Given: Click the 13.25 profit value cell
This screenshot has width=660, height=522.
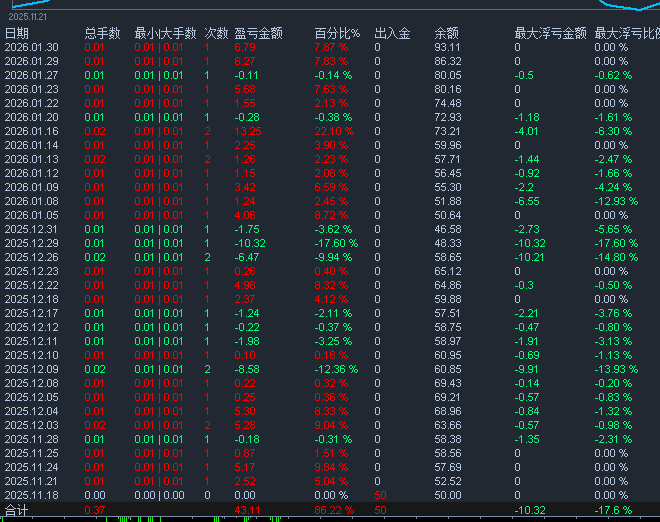Looking at the screenshot, I should point(247,131).
